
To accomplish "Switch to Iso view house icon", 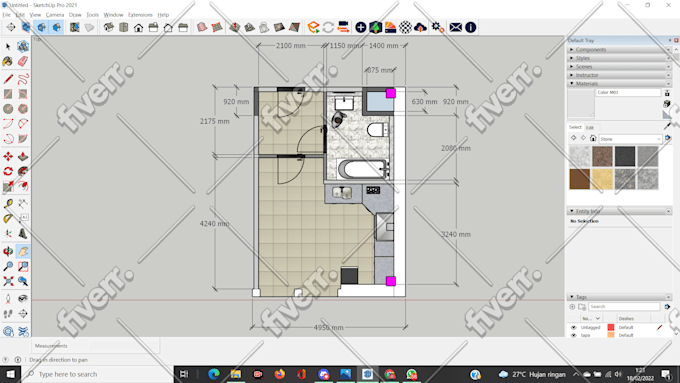I will click(108, 27).
